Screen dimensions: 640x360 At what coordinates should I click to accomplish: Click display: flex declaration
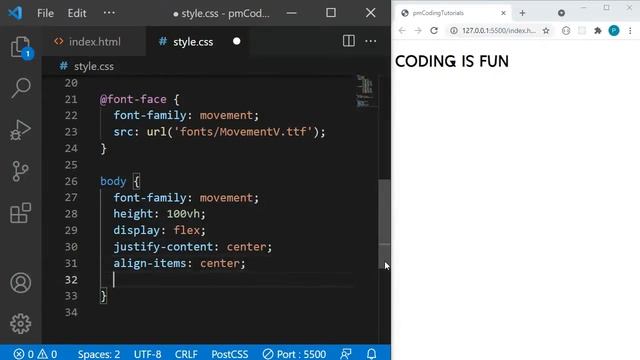[x=159, y=230]
